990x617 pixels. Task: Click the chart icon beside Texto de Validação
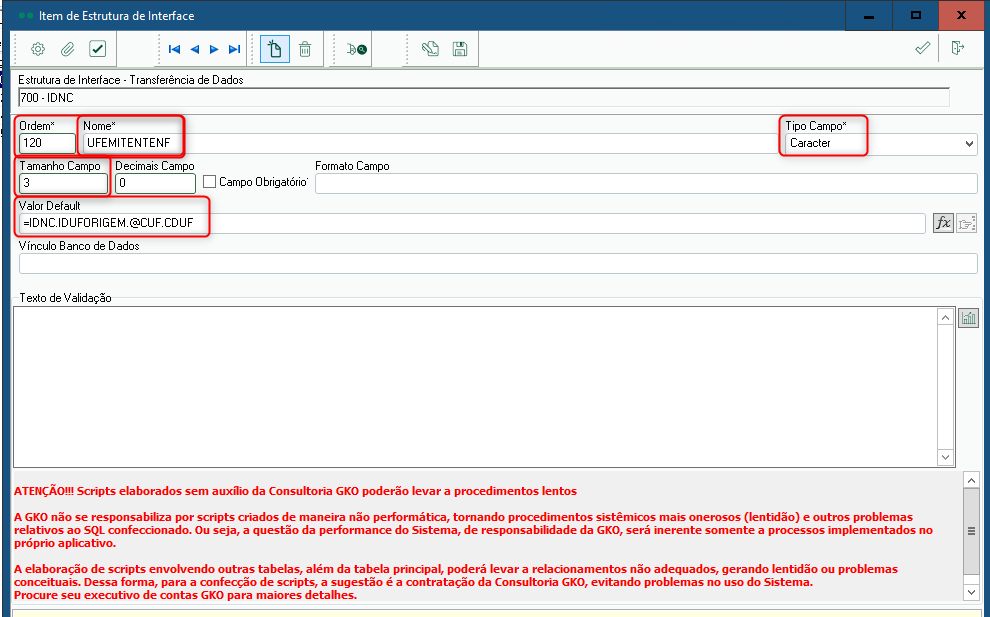[x=968, y=318]
